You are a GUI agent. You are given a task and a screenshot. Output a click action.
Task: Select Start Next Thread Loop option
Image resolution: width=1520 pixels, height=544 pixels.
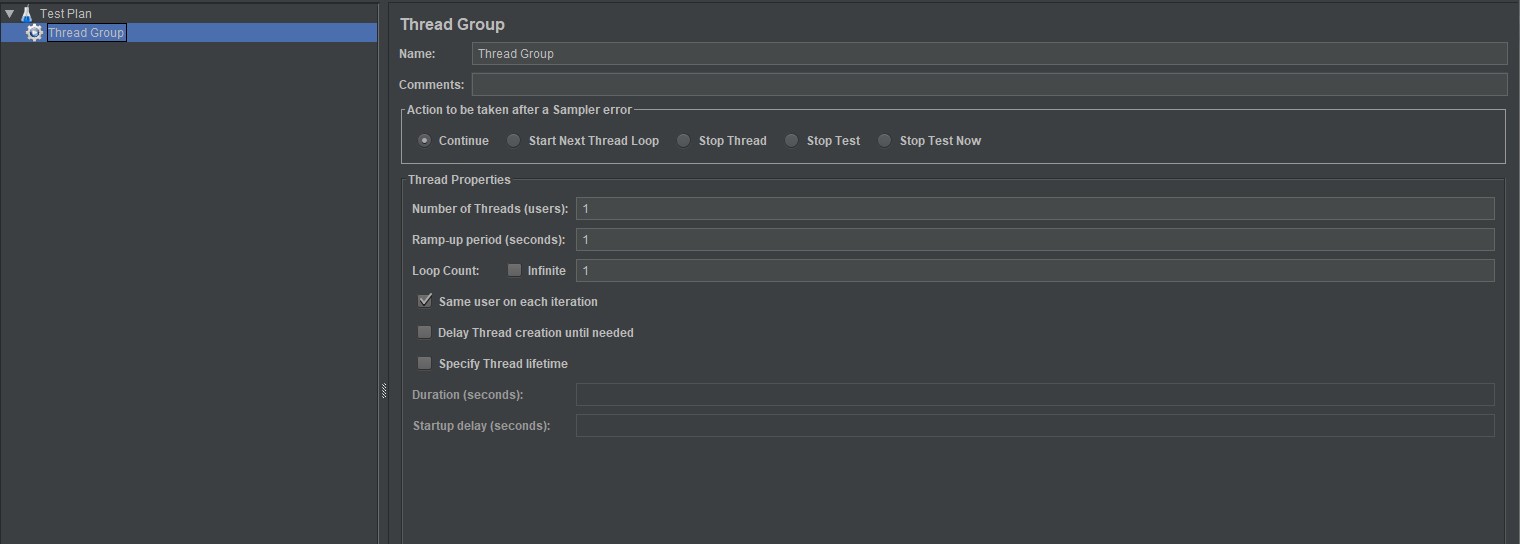pos(514,141)
